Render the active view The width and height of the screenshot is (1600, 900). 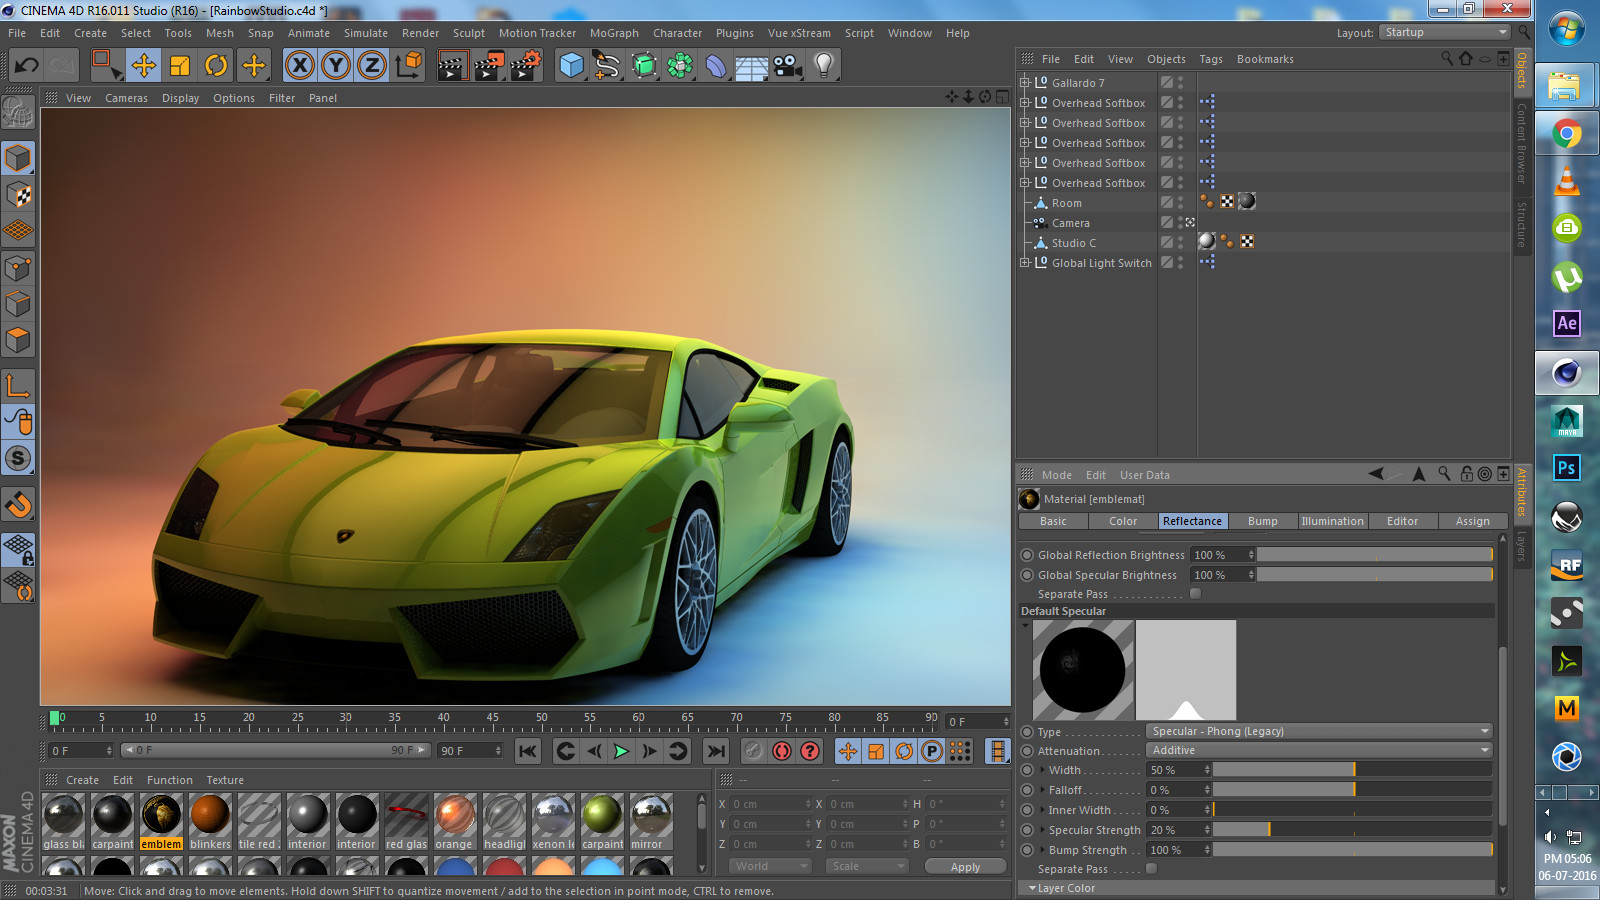452,65
